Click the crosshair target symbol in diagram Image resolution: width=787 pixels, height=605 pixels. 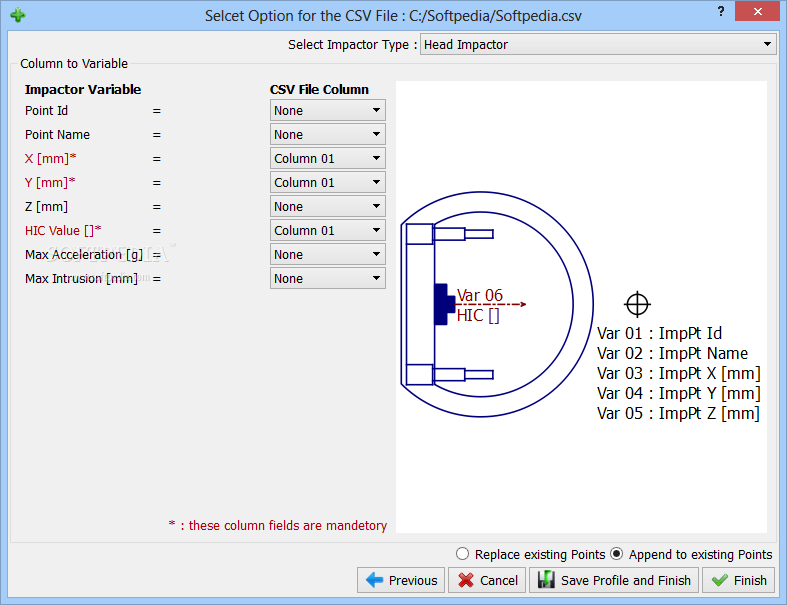637,304
